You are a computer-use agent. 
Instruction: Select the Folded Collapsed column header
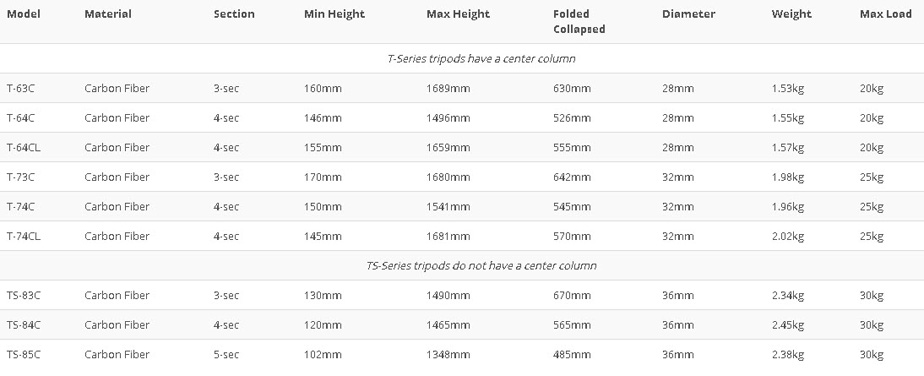pos(579,21)
